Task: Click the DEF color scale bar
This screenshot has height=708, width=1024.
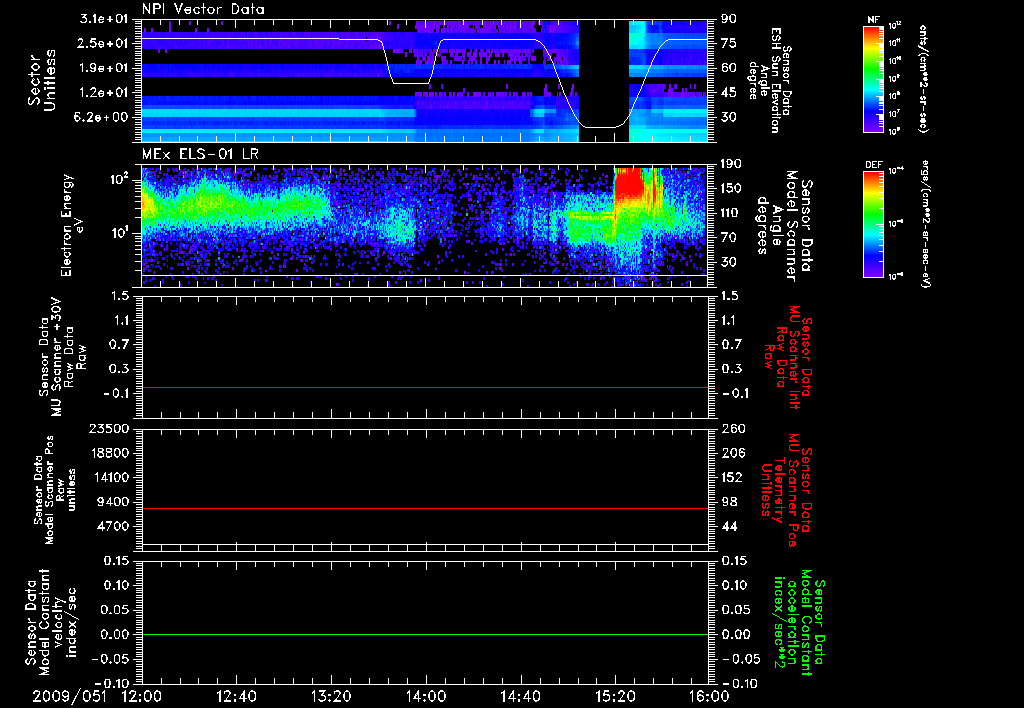Action: pyautogui.click(x=873, y=224)
